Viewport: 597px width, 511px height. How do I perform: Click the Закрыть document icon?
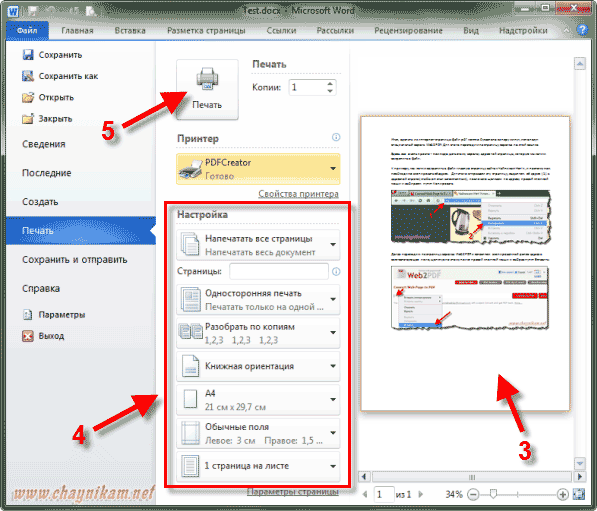[28, 119]
